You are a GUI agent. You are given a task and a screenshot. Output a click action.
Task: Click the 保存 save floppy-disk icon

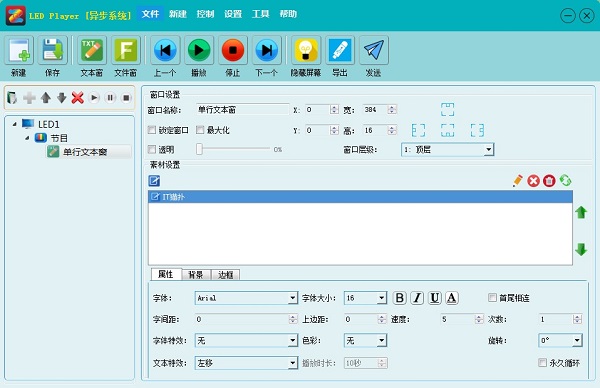pos(52,50)
